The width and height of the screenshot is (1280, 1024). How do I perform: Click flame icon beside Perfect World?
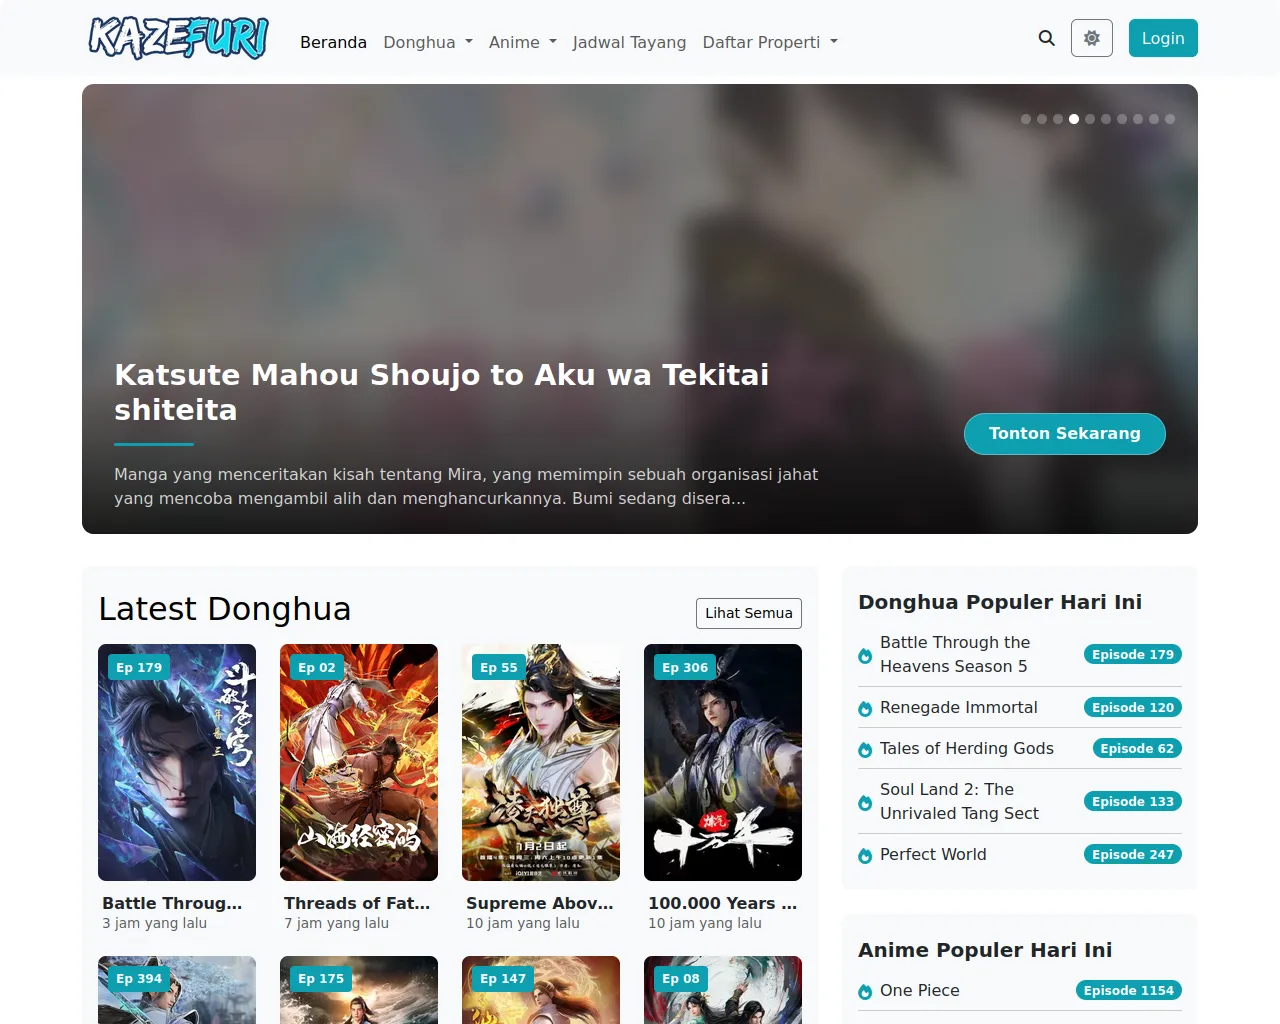coord(865,856)
